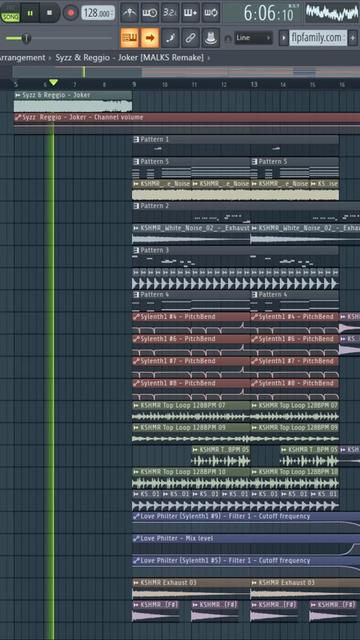Select the second Pattern 5 clip title
Viewport: 360px width, 640px height.
(273, 162)
